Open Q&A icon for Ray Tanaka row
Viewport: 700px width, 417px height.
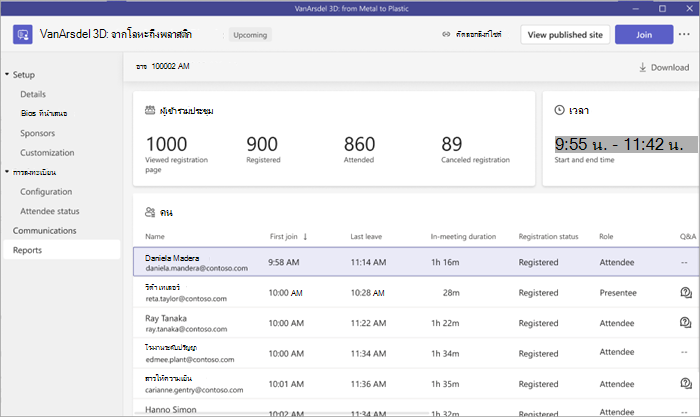coord(685,322)
